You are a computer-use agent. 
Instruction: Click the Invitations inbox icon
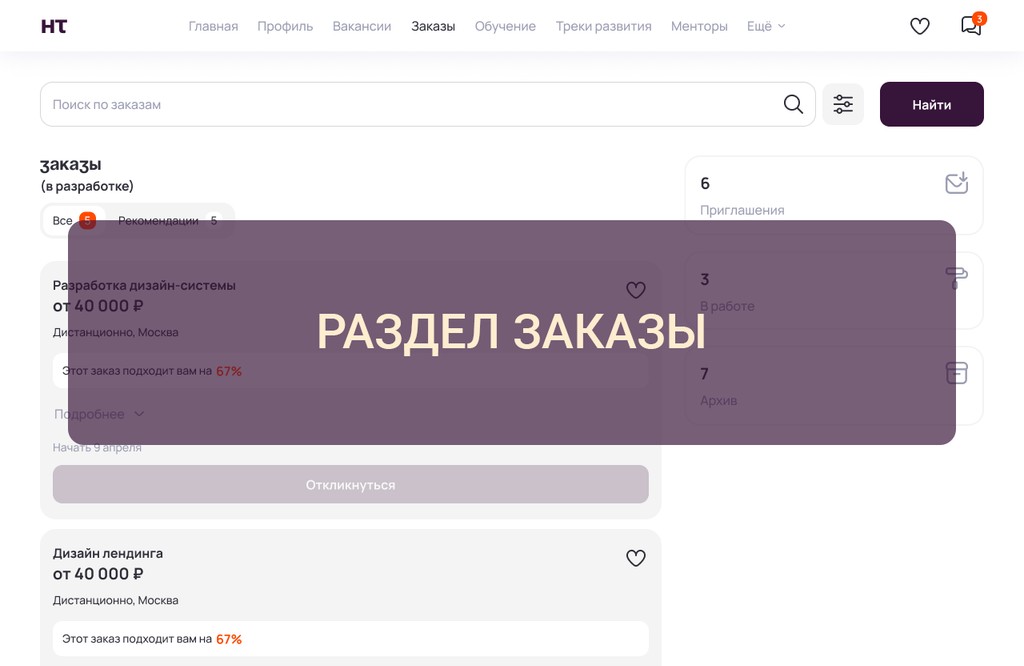tap(956, 183)
